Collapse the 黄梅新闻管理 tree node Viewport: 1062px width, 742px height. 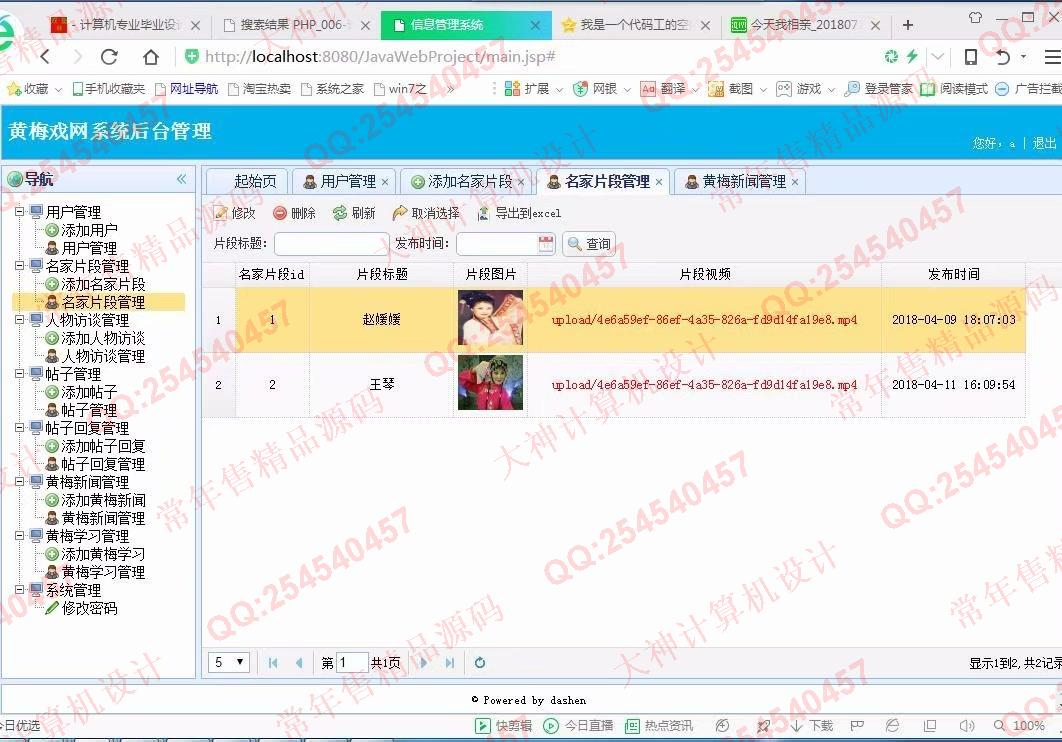[20, 482]
